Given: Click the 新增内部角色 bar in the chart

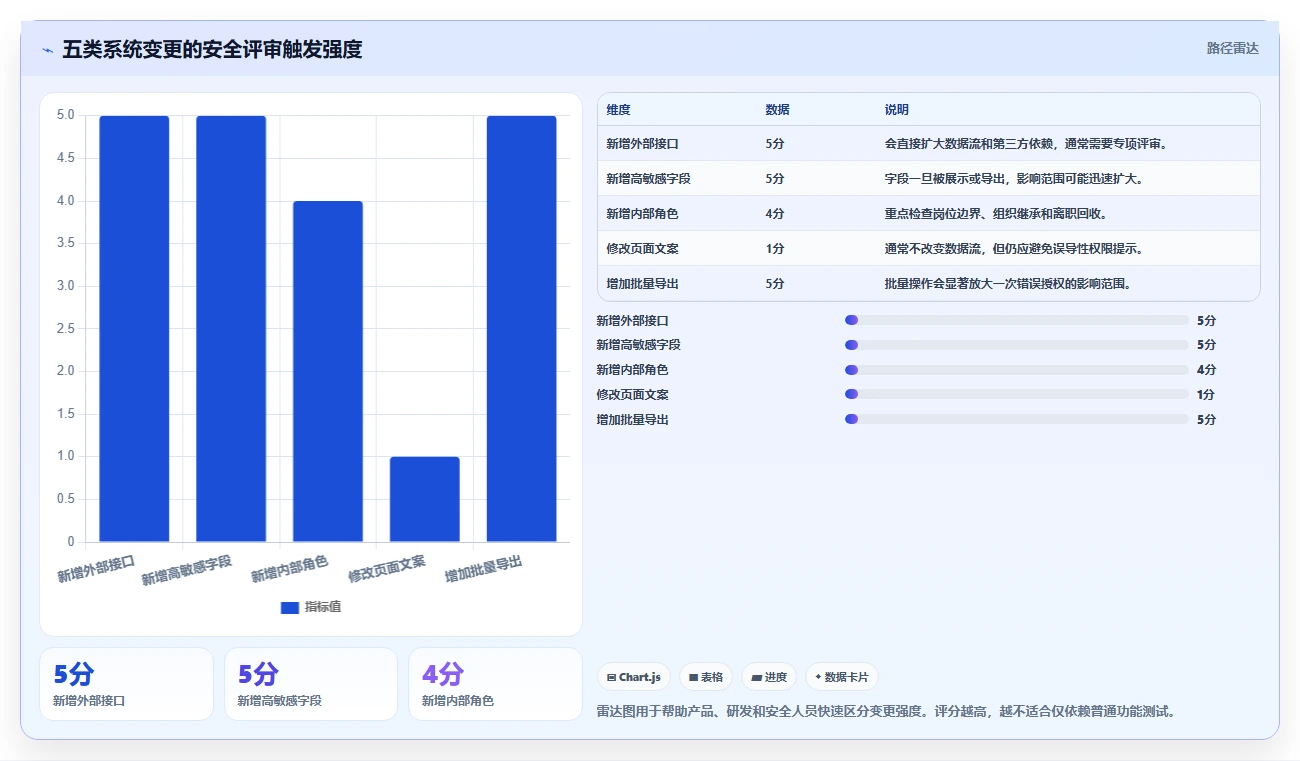Looking at the screenshot, I should pyautogui.click(x=328, y=371).
